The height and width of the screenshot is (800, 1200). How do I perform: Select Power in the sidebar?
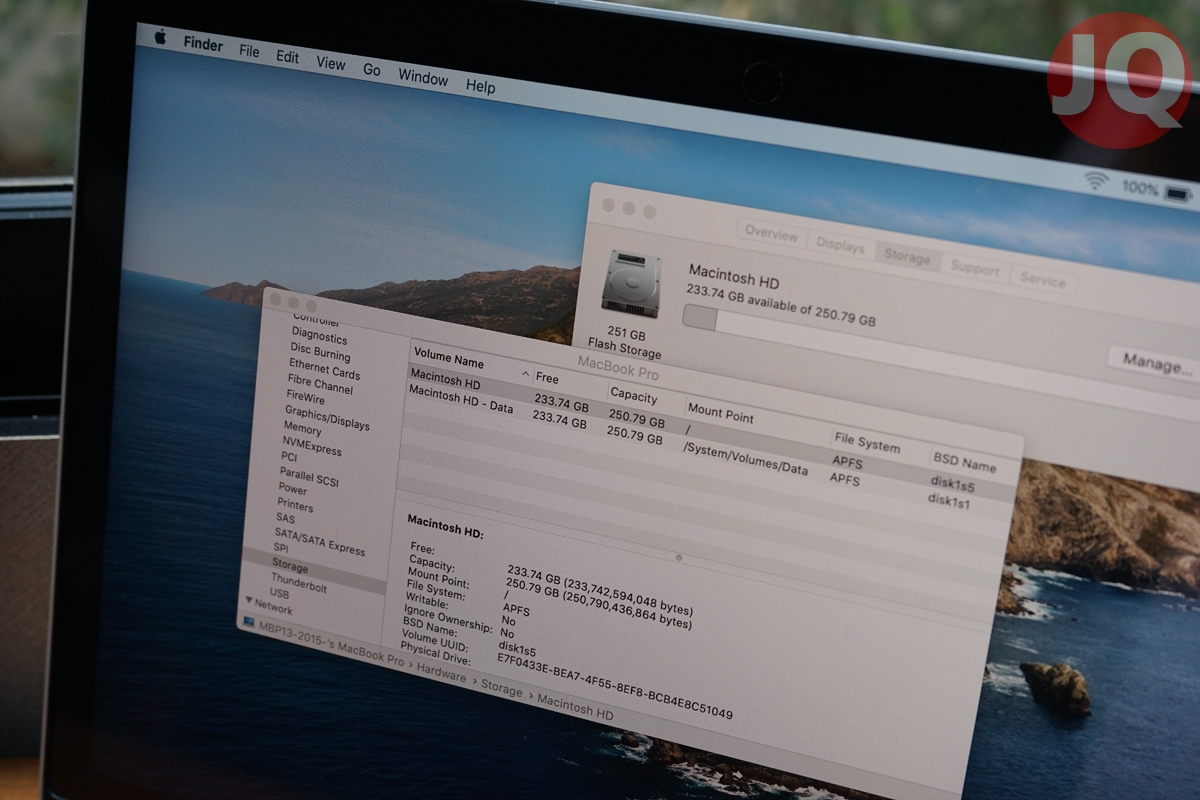coord(292,489)
